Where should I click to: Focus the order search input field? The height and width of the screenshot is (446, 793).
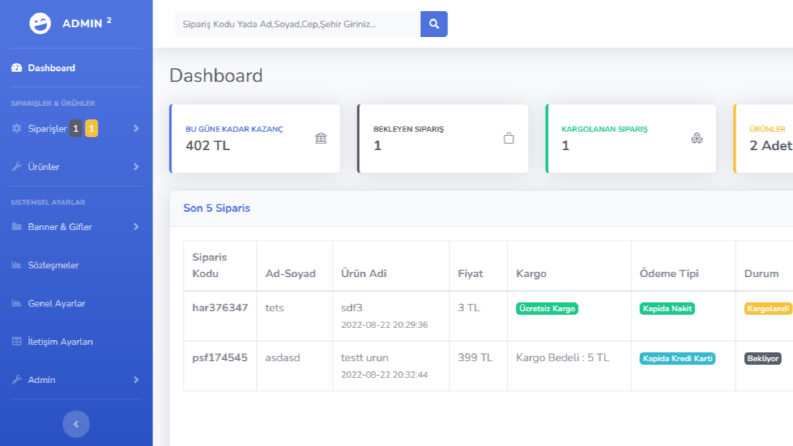(x=297, y=24)
